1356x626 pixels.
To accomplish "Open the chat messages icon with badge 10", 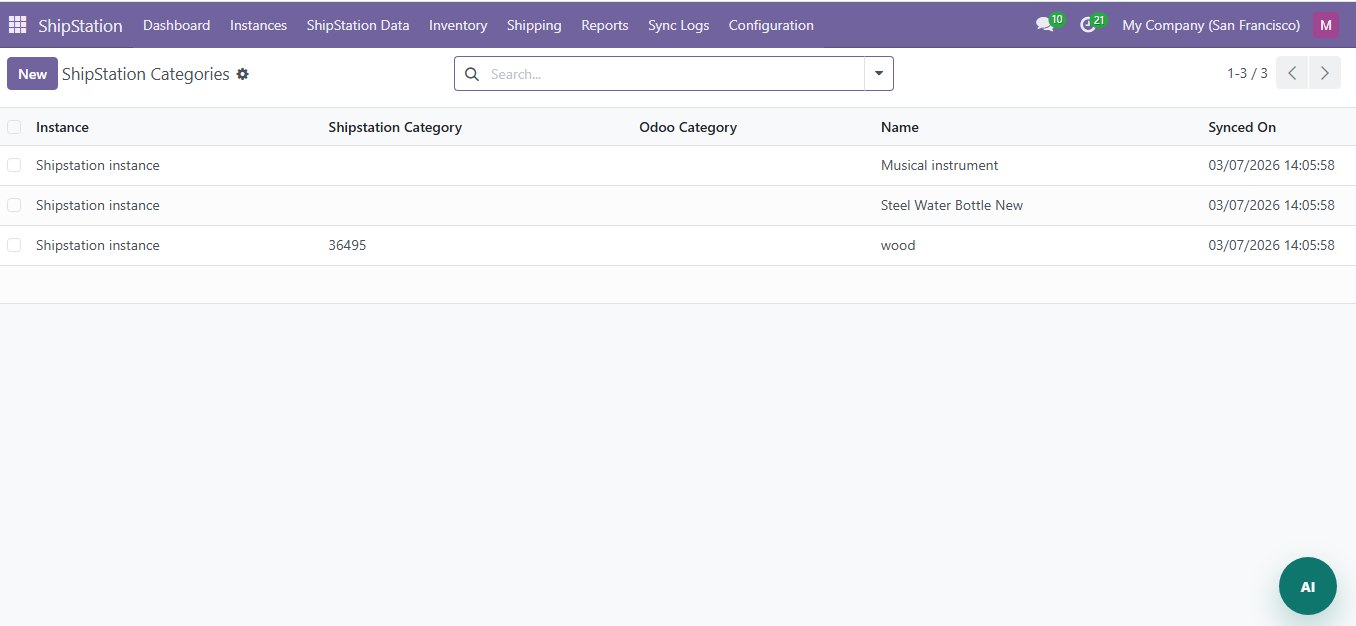I will click(x=1045, y=25).
